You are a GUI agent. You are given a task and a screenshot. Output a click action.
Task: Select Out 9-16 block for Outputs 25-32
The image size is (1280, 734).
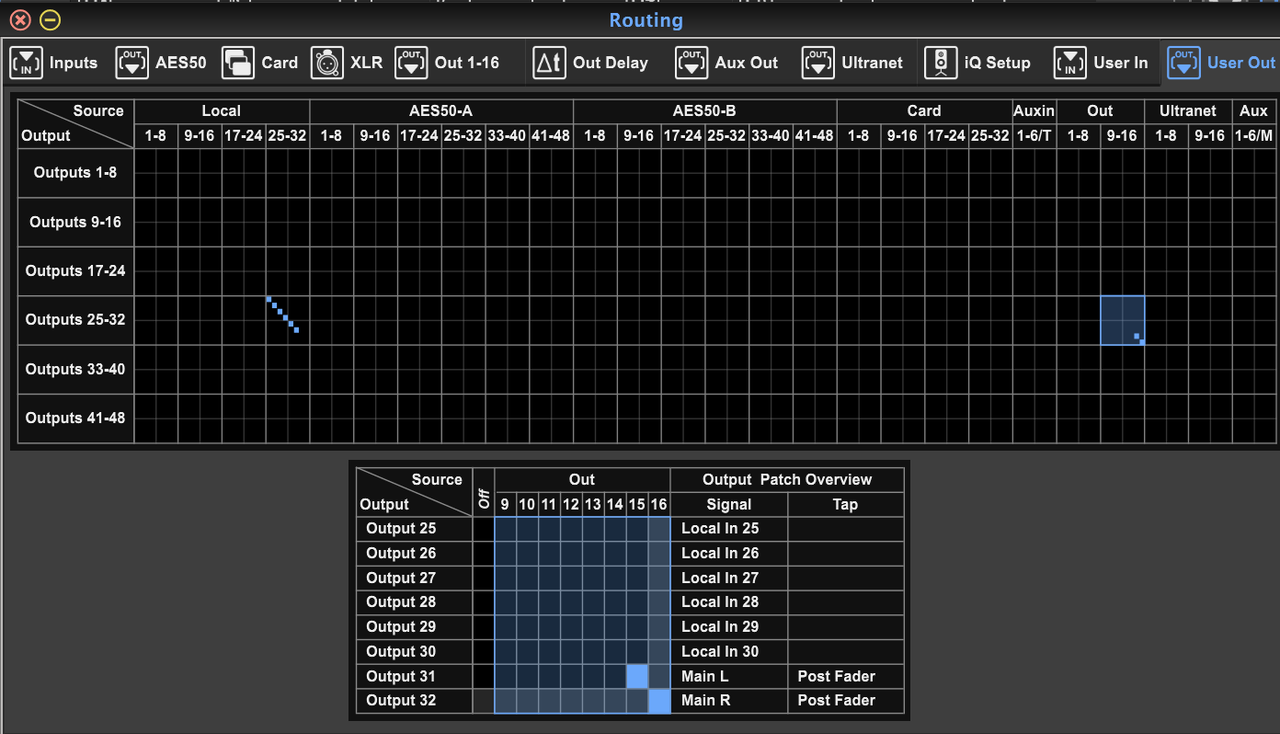pyautogui.click(x=1122, y=320)
